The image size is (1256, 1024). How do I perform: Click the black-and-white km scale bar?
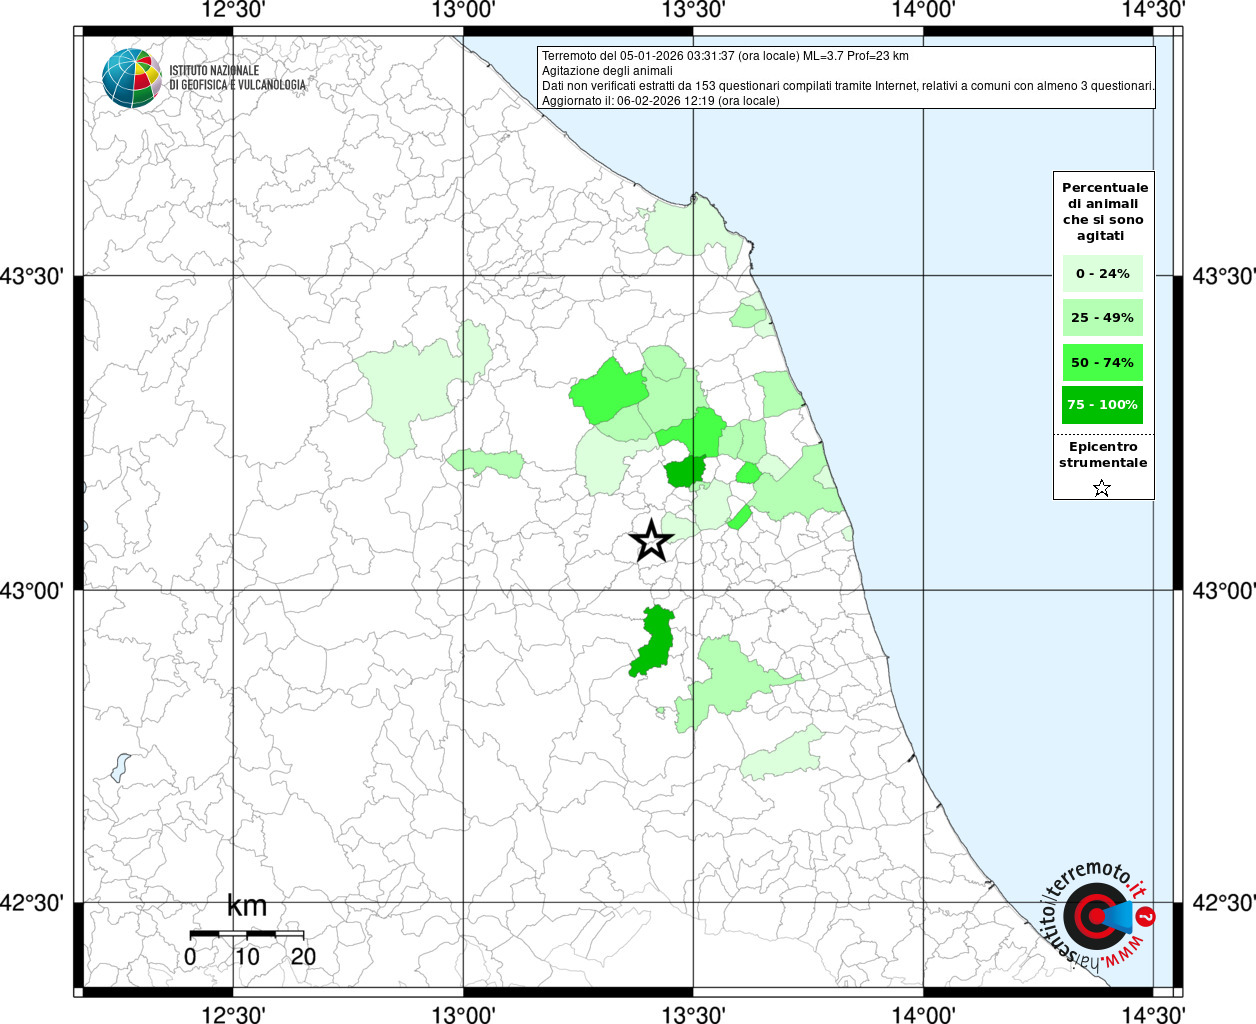point(246,933)
